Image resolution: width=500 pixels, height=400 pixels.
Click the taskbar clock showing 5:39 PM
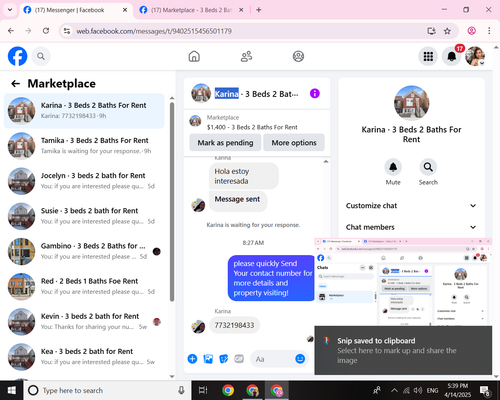coord(457,390)
